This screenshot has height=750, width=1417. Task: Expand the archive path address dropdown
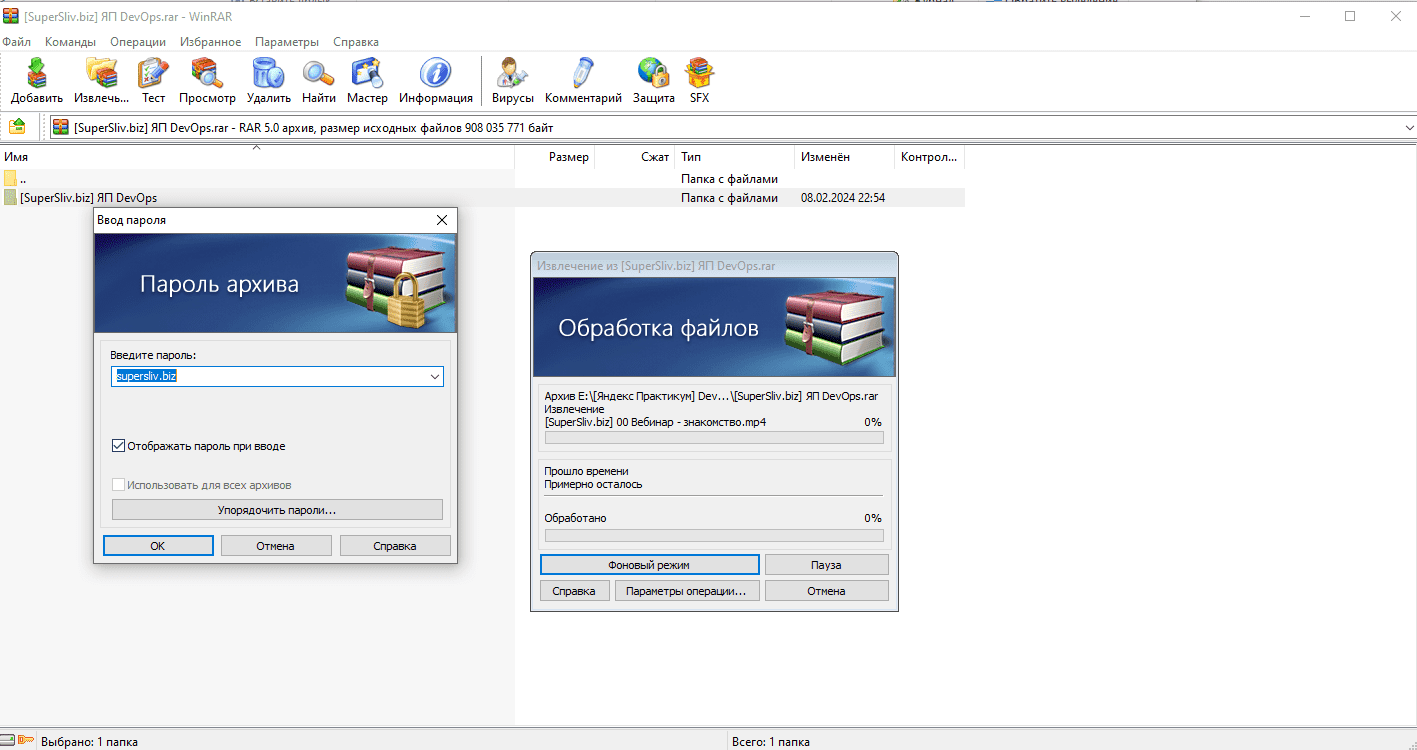click(1408, 127)
